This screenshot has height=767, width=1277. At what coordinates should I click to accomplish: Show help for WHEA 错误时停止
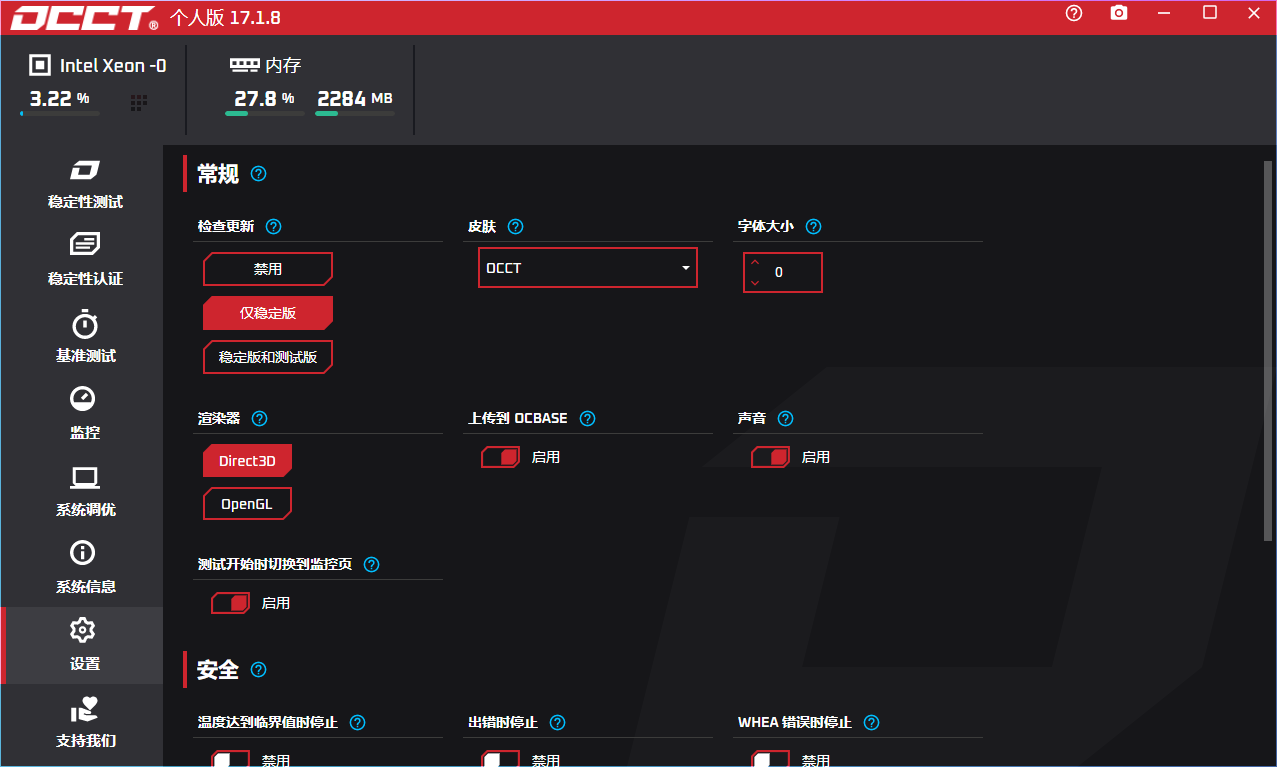tap(871, 723)
